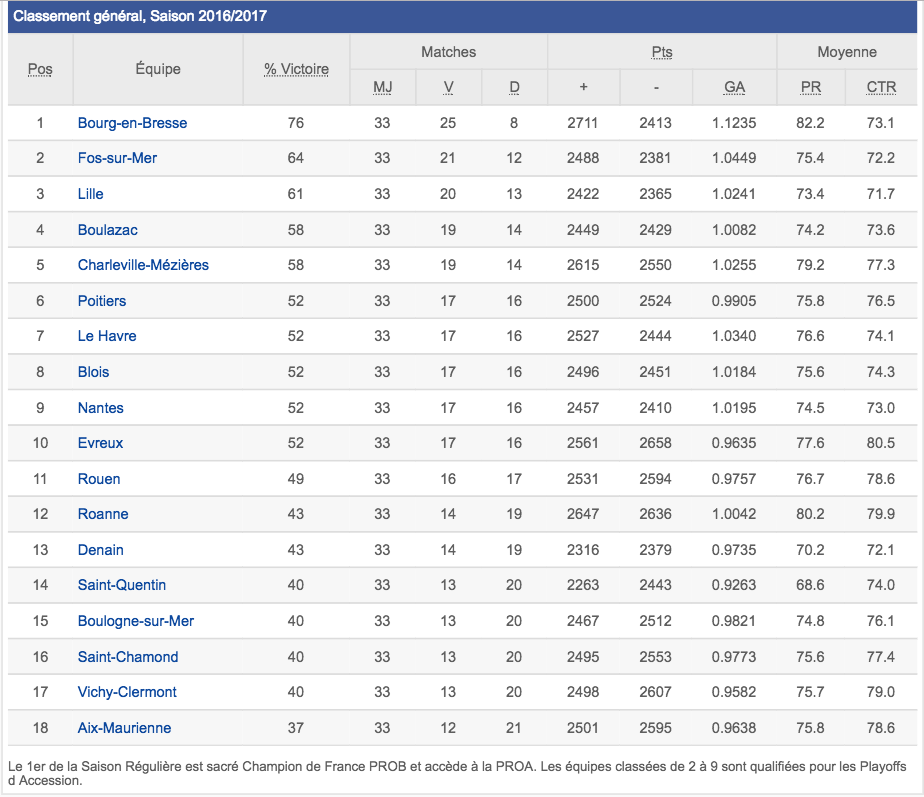Click the GA column header

(734, 87)
